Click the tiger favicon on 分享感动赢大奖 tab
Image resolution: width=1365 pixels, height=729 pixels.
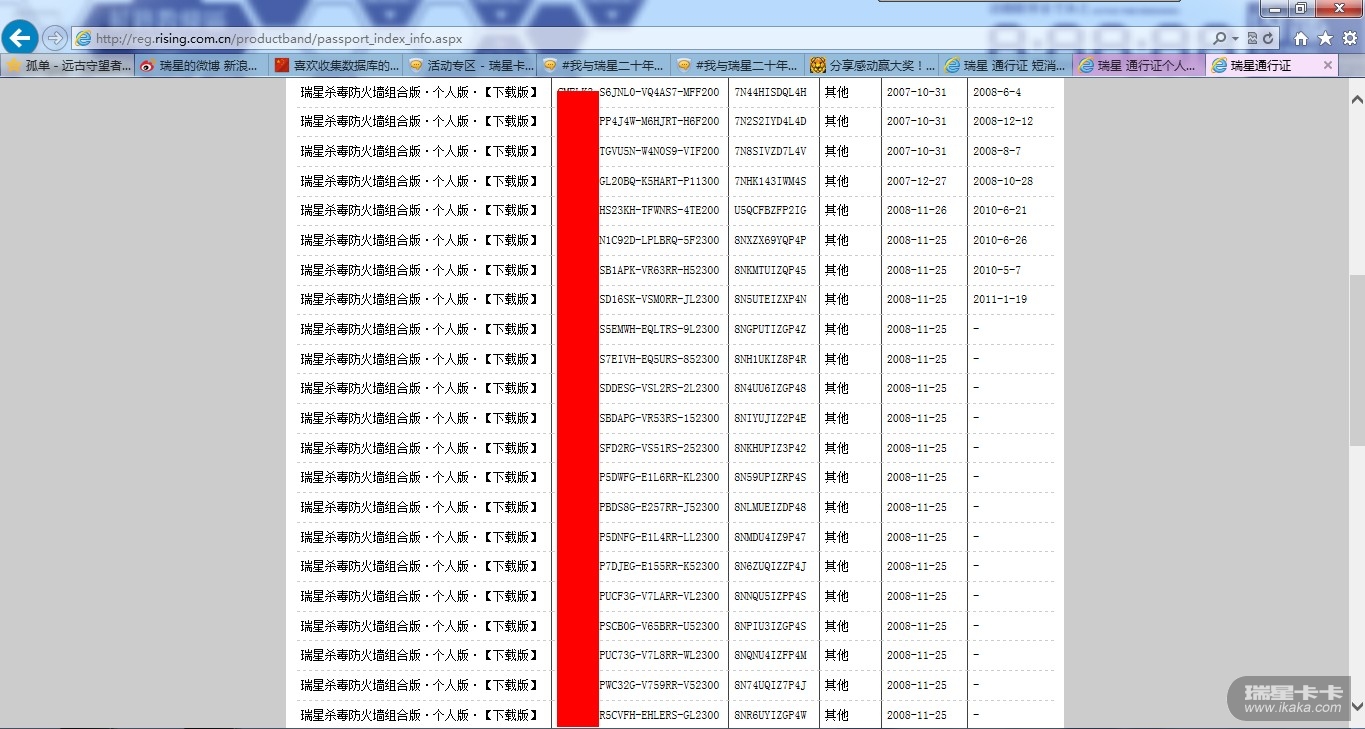(x=818, y=65)
